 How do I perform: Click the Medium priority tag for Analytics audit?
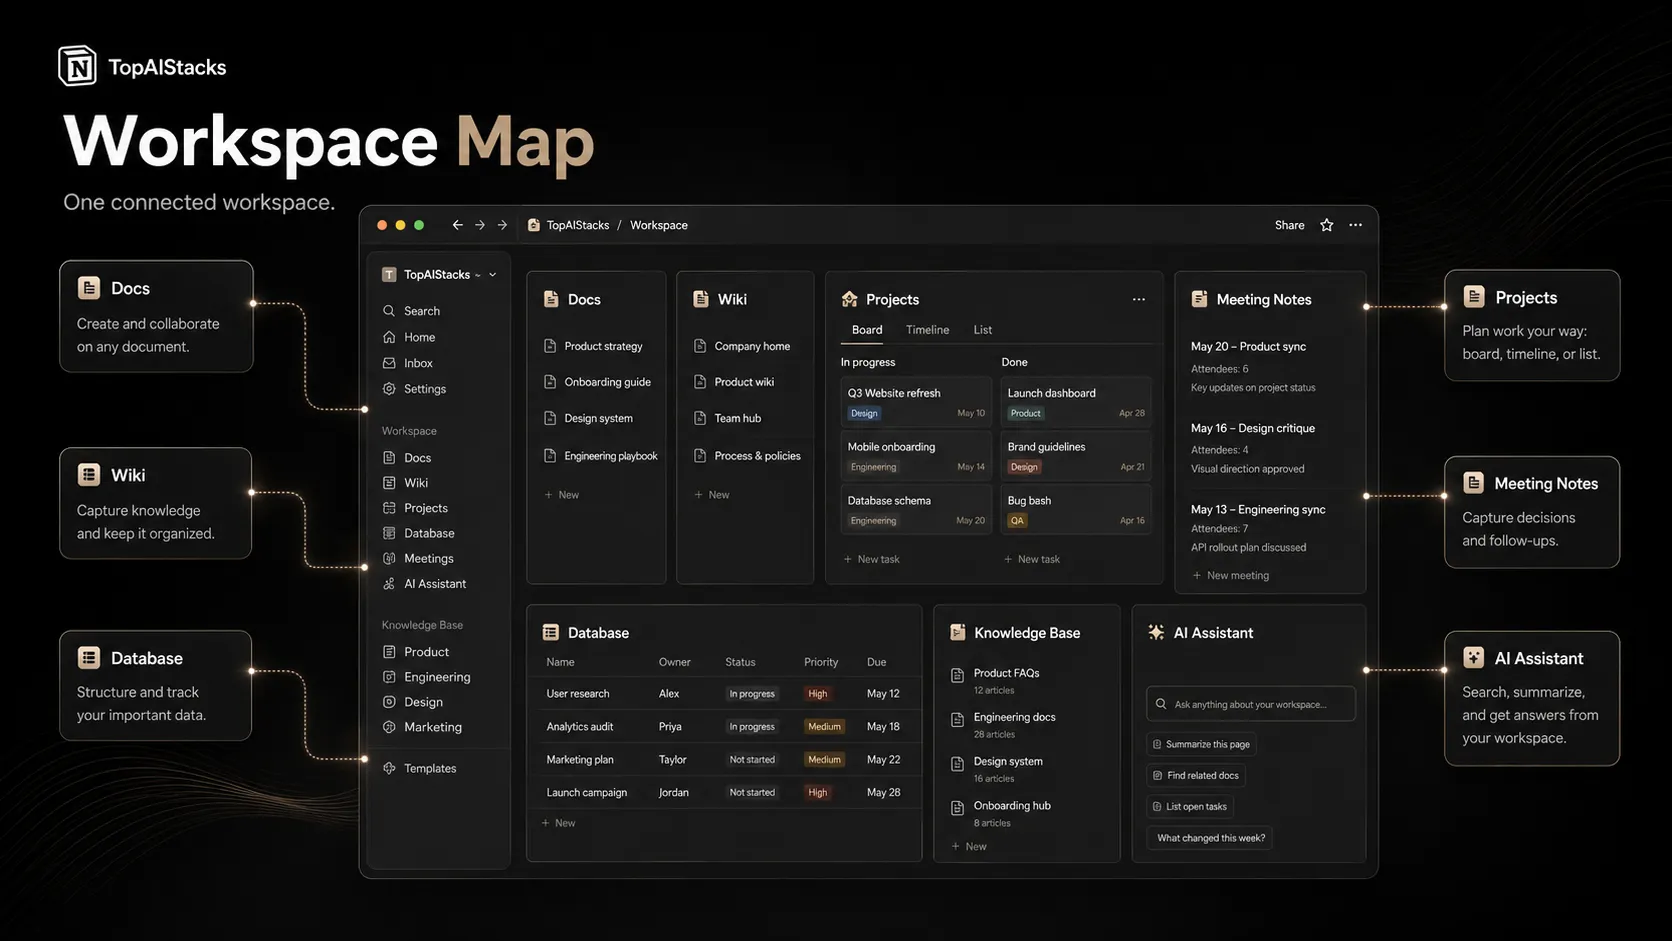tap(824, 727)
